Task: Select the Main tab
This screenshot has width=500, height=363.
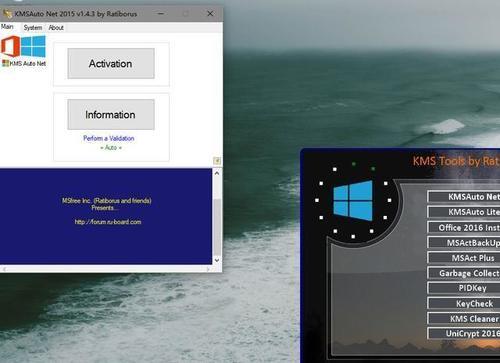Action: pos(7,27)
